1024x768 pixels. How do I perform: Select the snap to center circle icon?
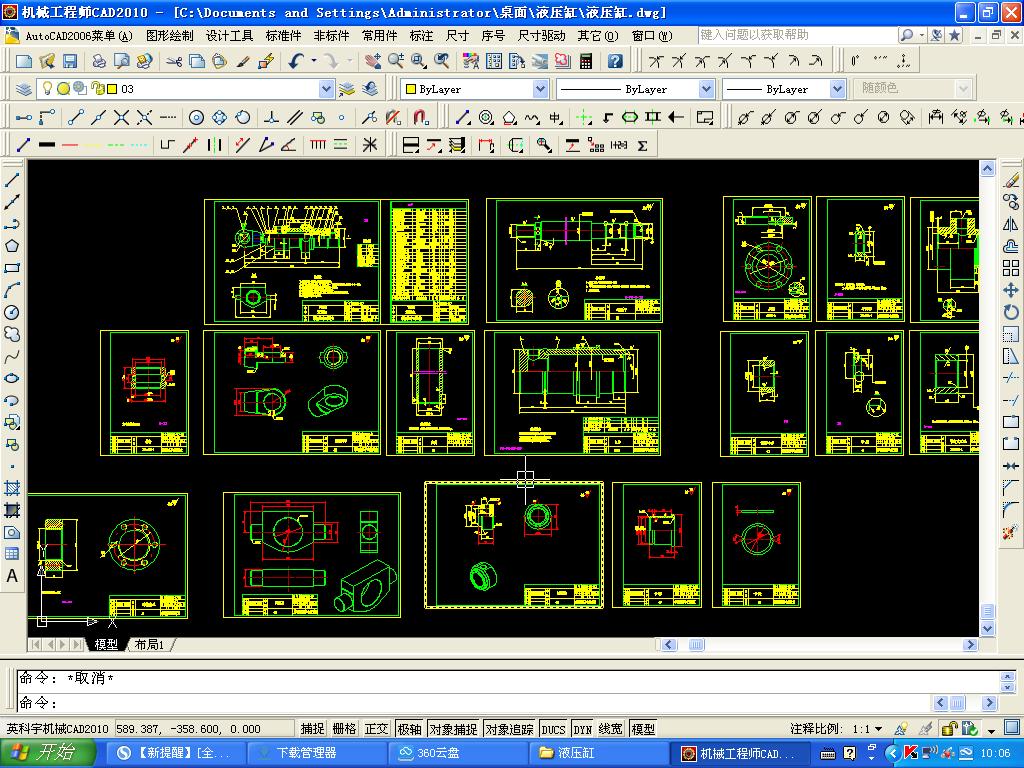(196, 117)
